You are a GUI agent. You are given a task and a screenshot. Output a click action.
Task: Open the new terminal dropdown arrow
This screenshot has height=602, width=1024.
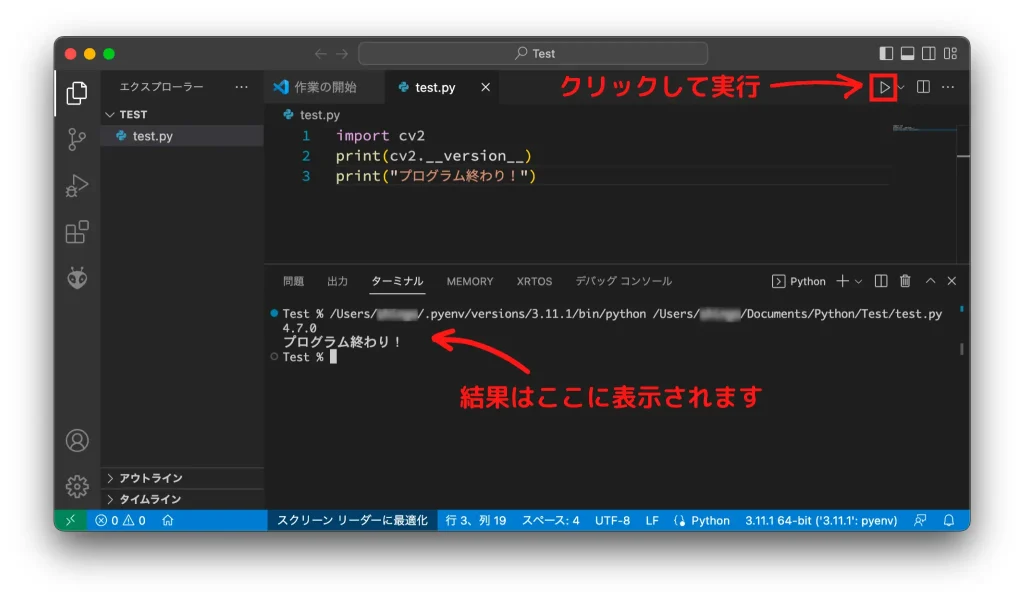859,282
